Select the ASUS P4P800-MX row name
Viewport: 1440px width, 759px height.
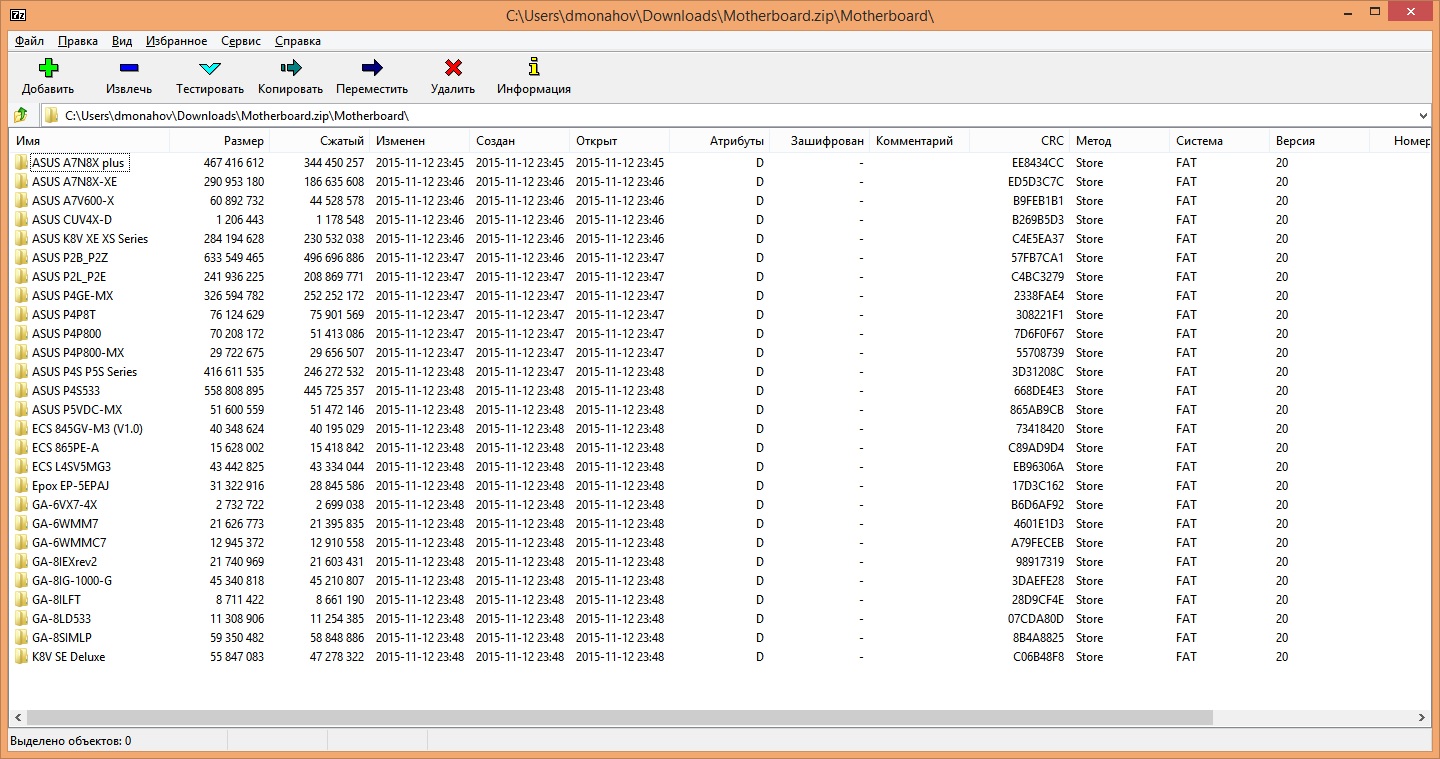coord(78,352)
